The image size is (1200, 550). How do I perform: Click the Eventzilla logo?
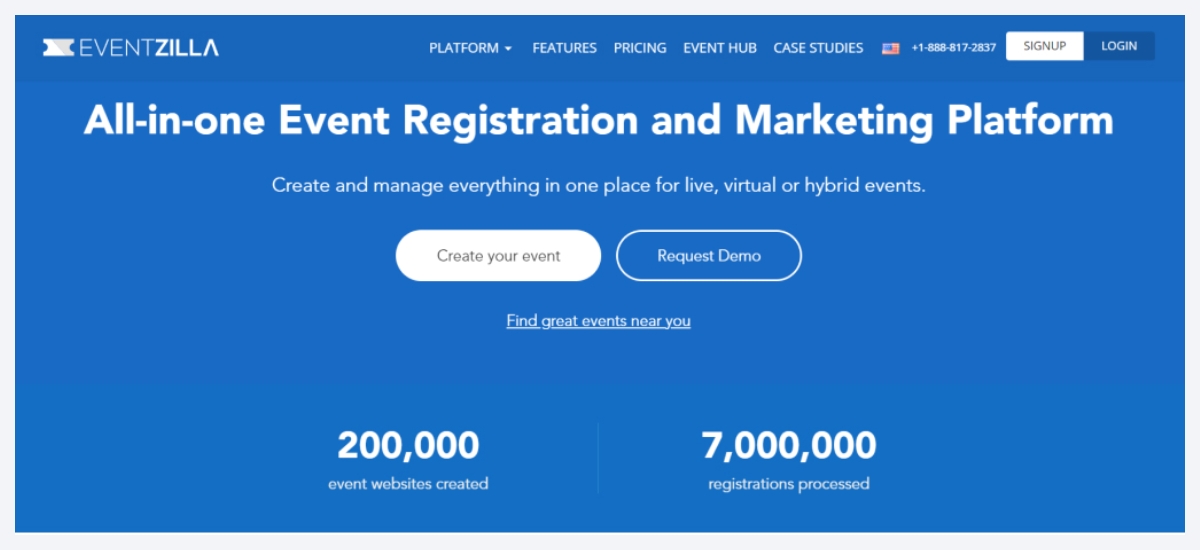(130, 47)
